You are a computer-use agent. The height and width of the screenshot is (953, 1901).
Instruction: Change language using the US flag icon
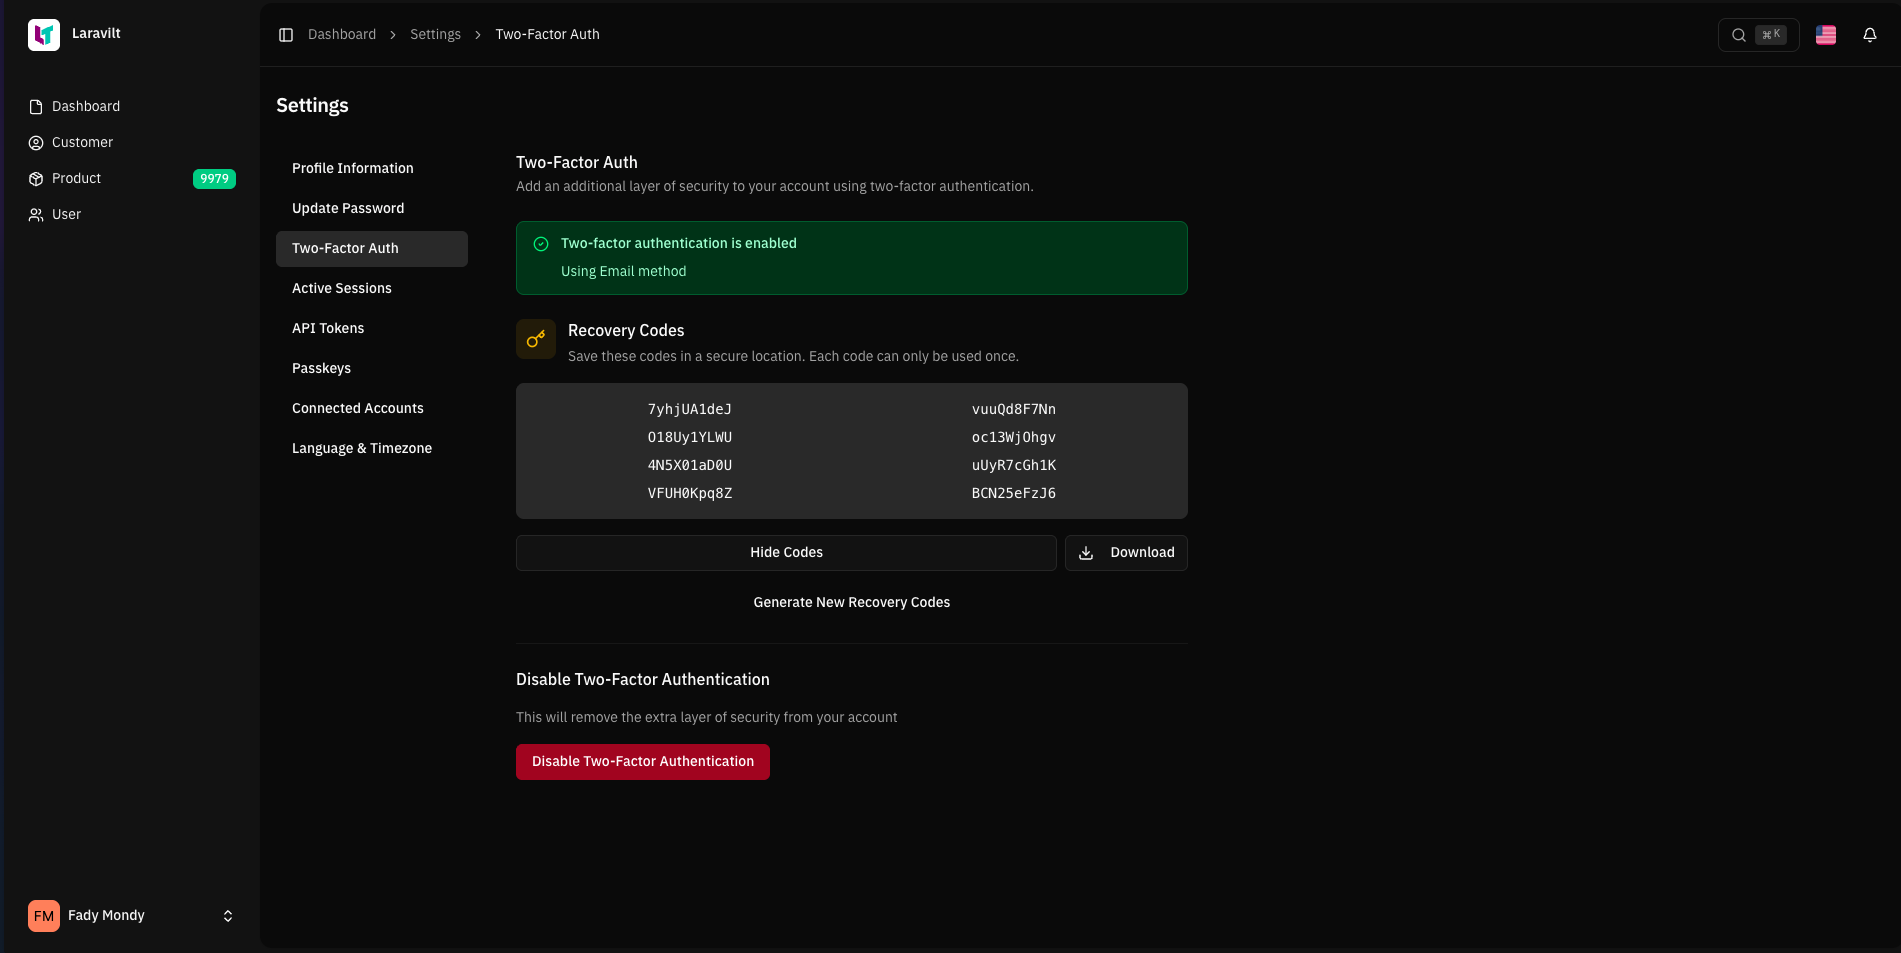1825,34
